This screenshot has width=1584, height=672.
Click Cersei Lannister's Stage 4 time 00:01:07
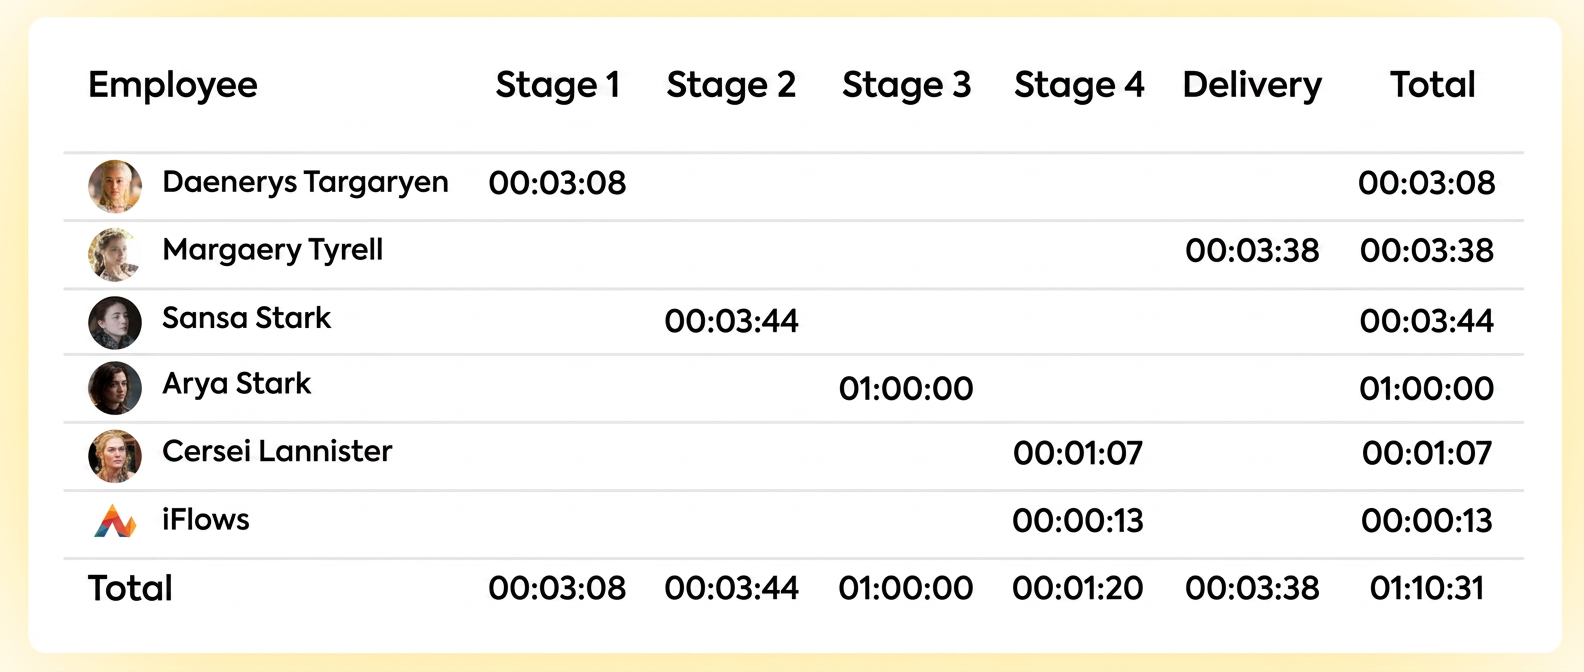1078,453
